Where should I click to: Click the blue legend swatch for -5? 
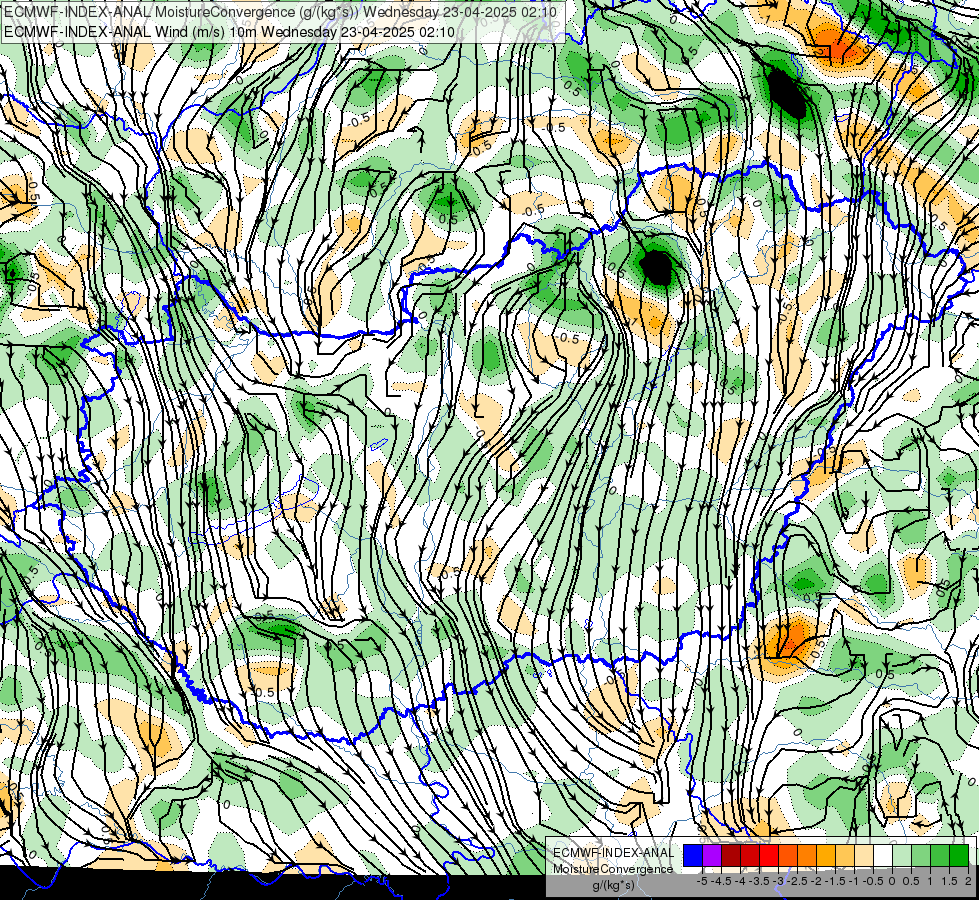point(693,855)
